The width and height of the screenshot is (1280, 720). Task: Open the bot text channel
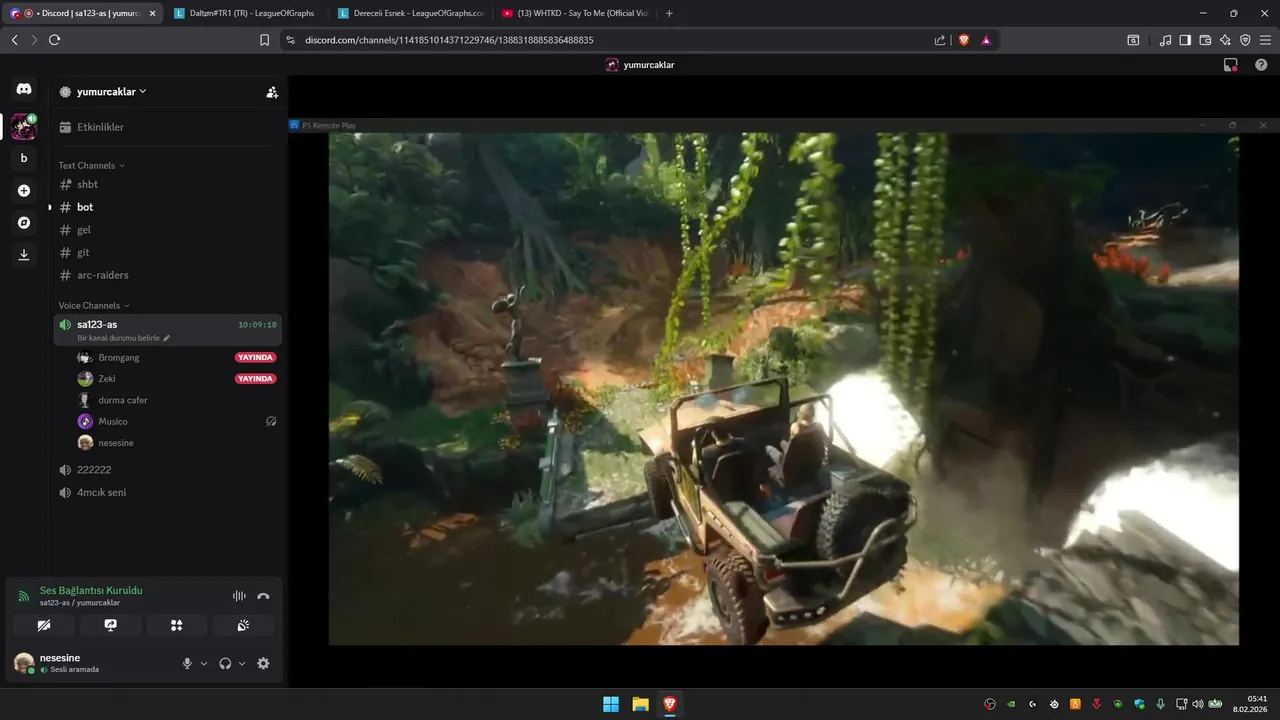pos(168,207)
